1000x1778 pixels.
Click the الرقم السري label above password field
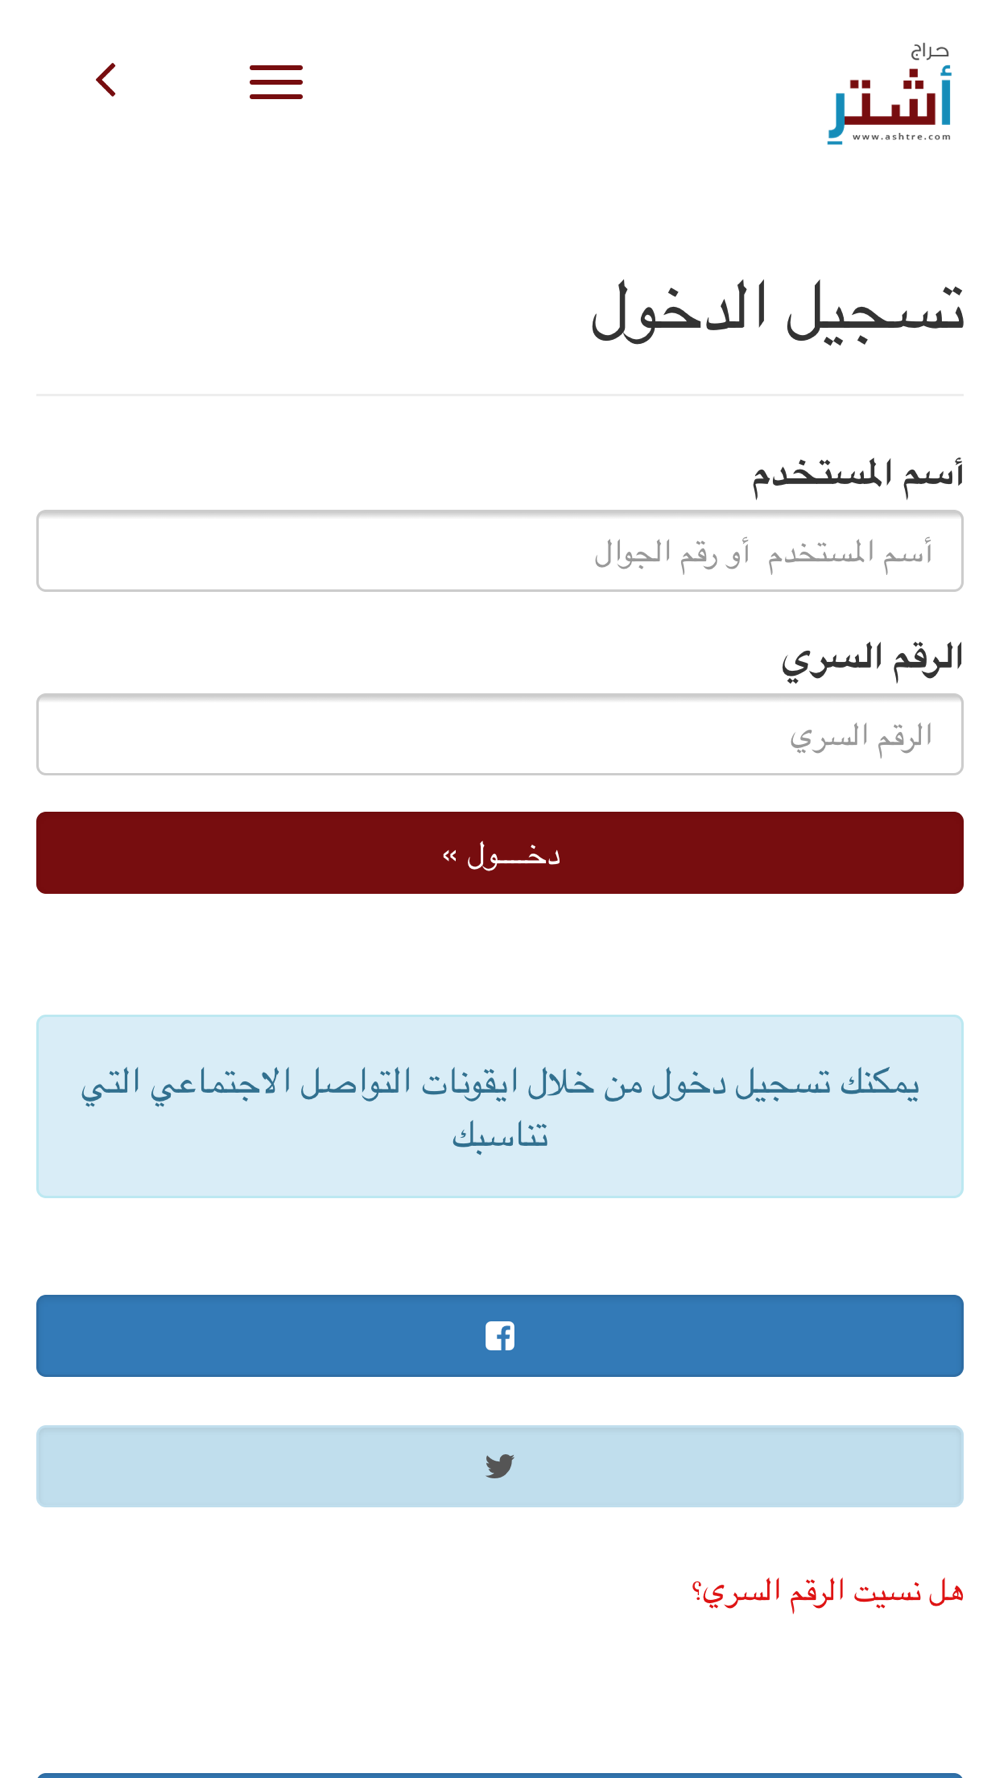(x=872, y=658)
